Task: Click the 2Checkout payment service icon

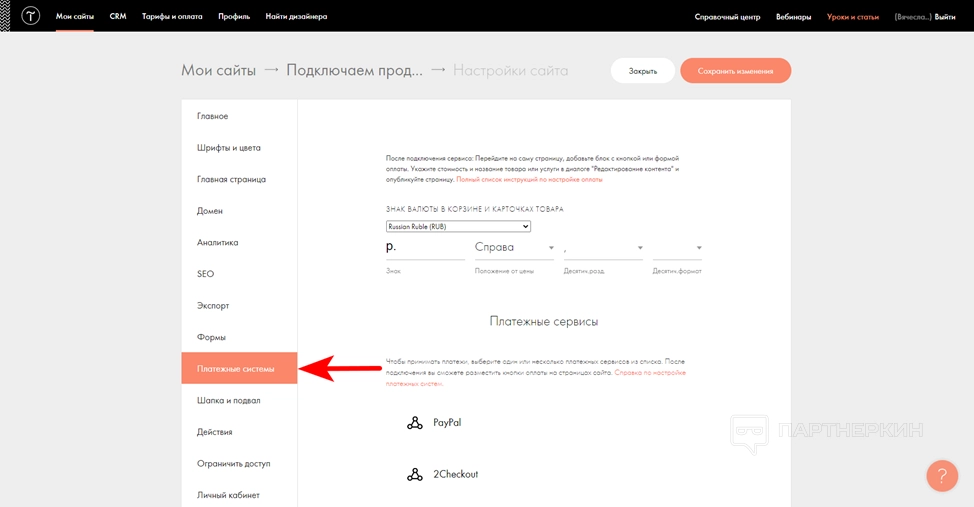Action: click(x=415, y=474)
